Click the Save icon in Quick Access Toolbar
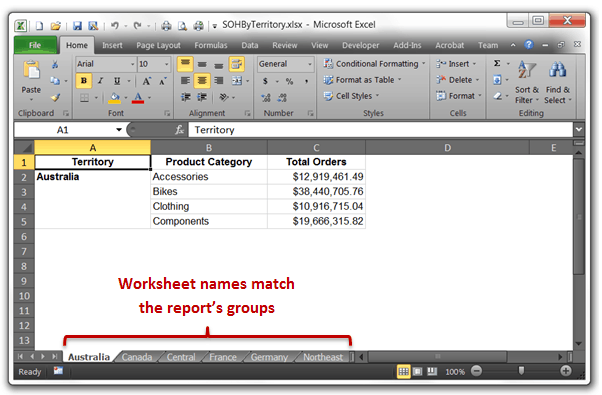This screenshot has height=395, width=602. click(78, 26)
